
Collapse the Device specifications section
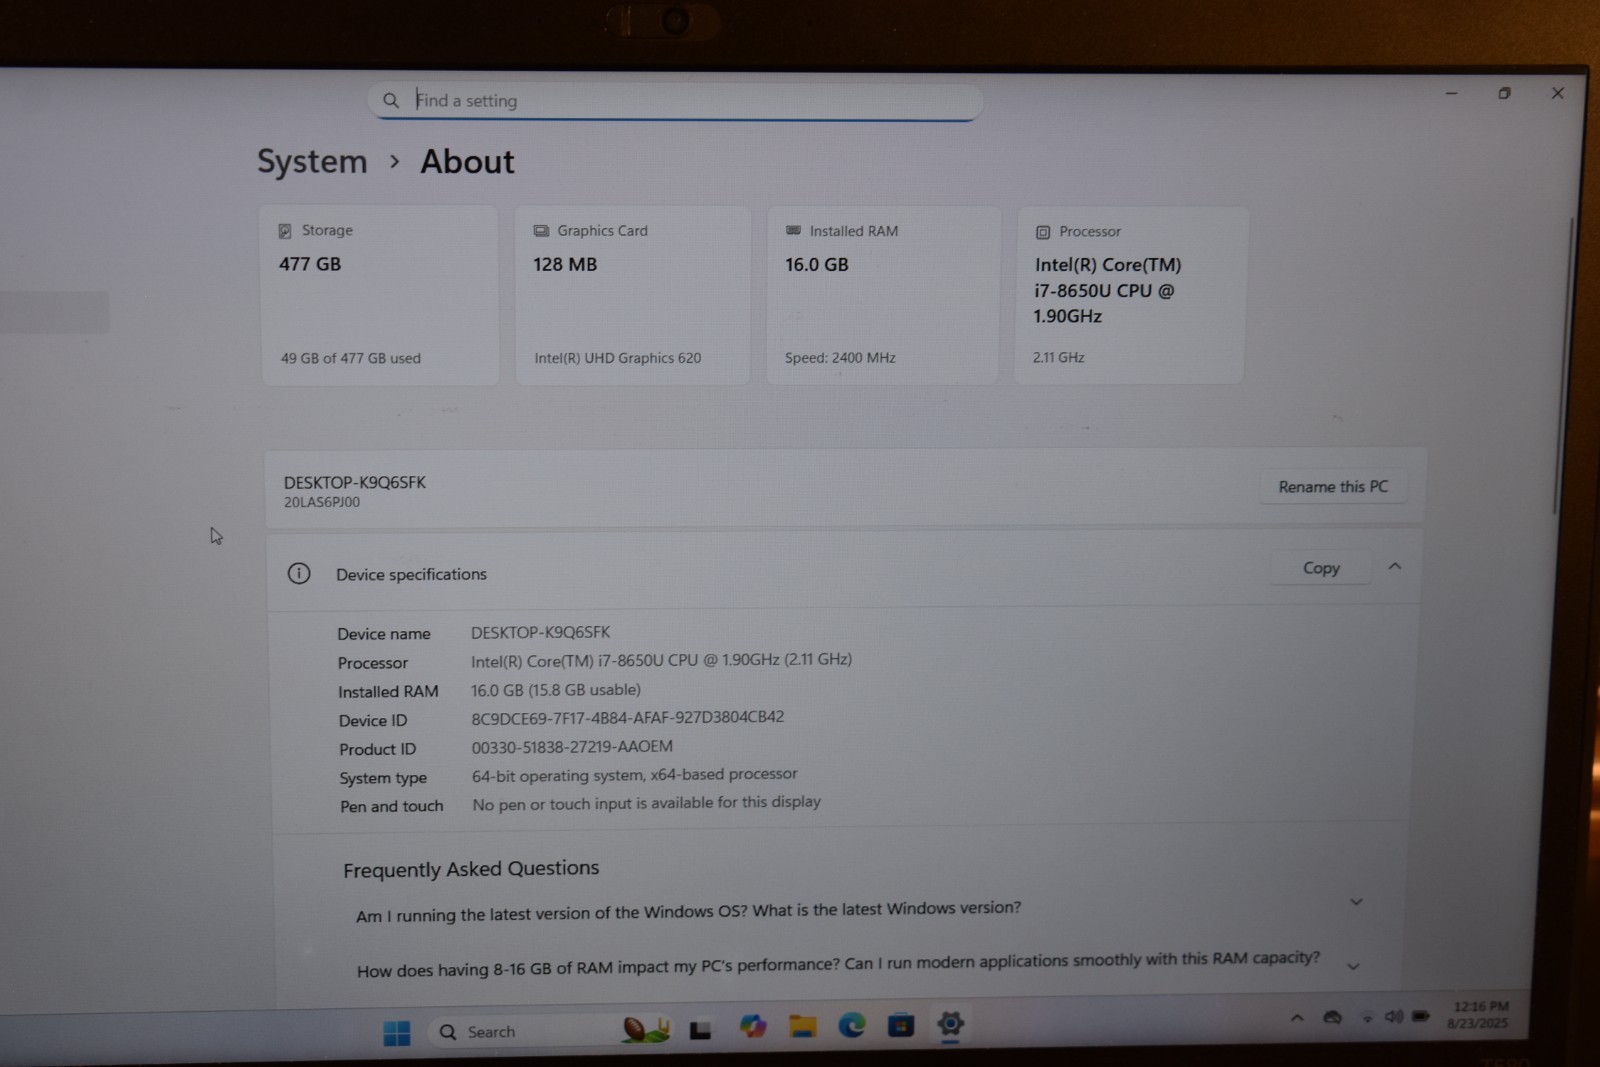tap(1395, 567)
